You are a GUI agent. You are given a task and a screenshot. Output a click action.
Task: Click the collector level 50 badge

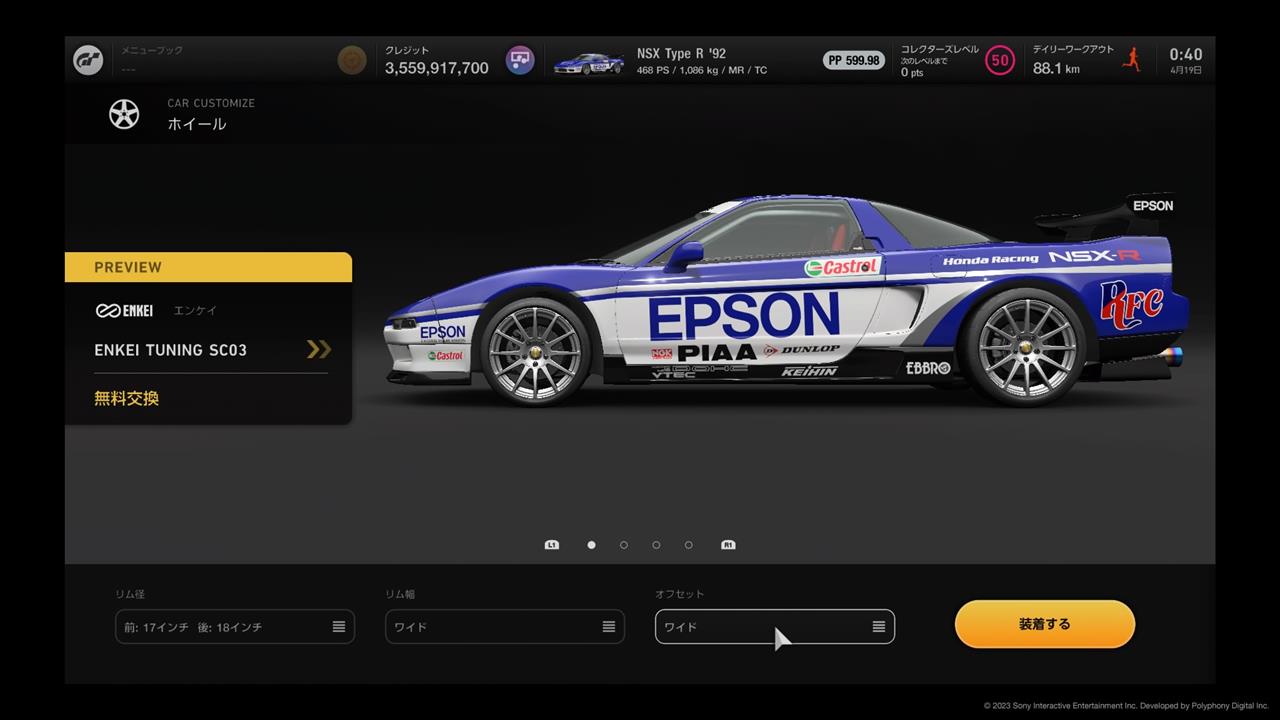click(999, 60)
